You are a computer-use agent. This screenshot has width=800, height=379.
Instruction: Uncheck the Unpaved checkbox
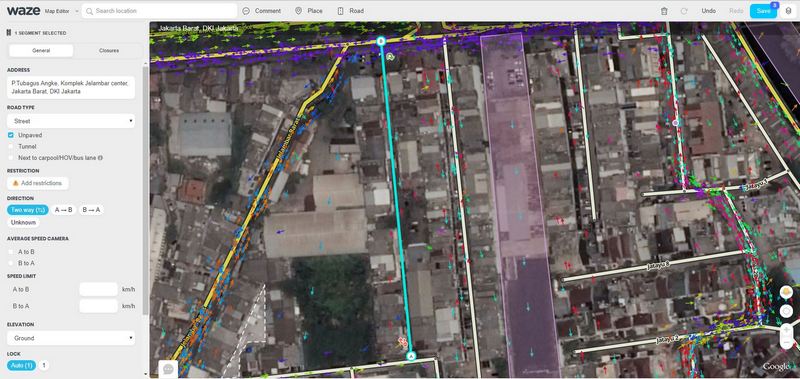point(11,135)
